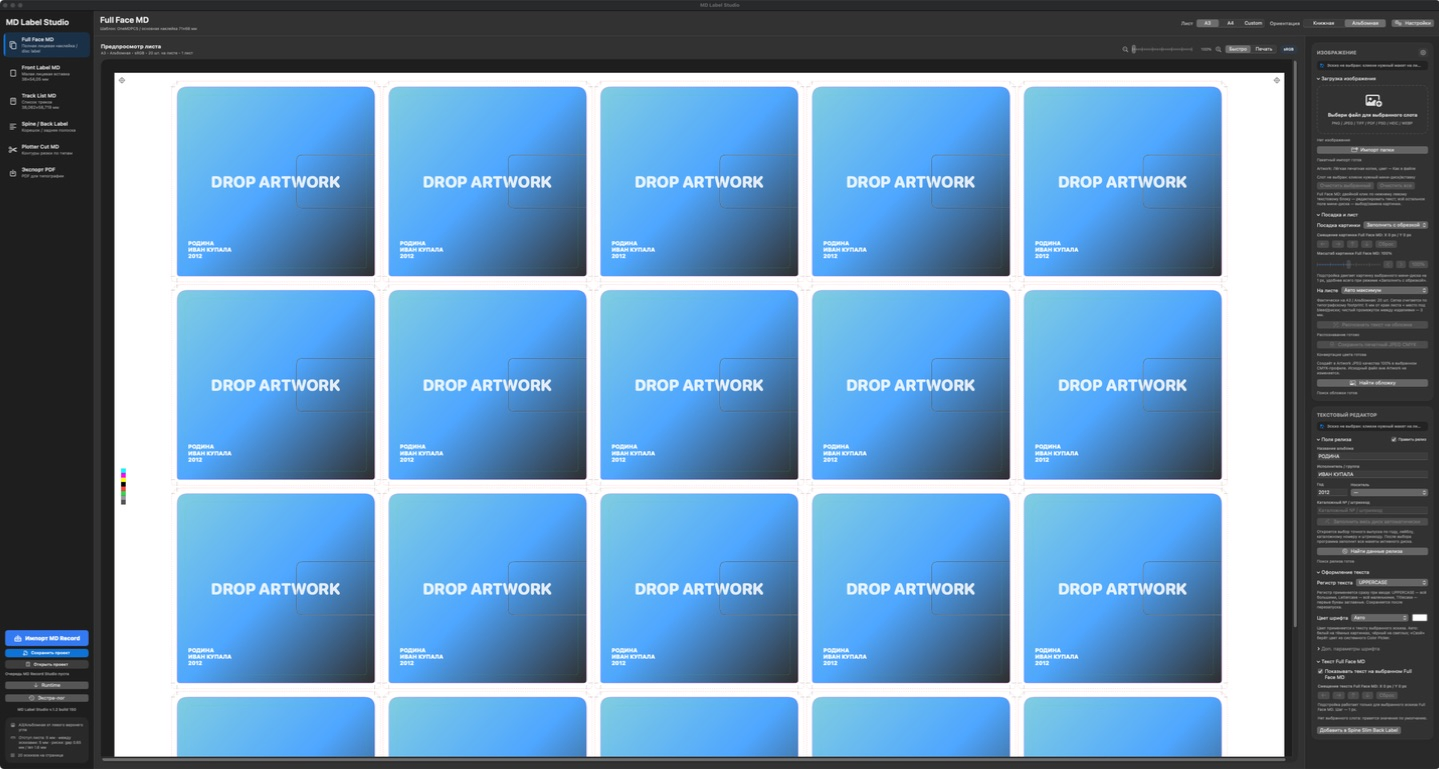The width and height of the screenshot is (1439, 769).
Task: Click the gear icon in the Изображение panel
Action: point(1423,52)
